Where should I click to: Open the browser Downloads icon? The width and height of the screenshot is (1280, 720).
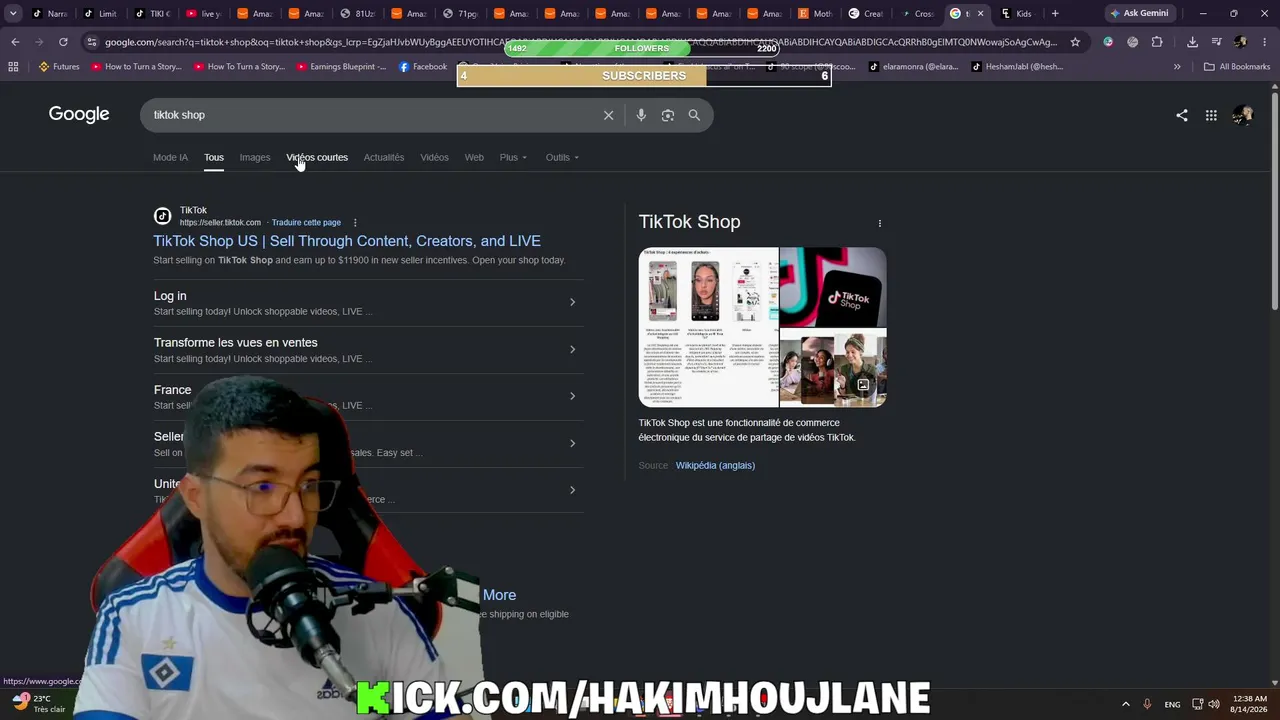tap(1192, 42)
